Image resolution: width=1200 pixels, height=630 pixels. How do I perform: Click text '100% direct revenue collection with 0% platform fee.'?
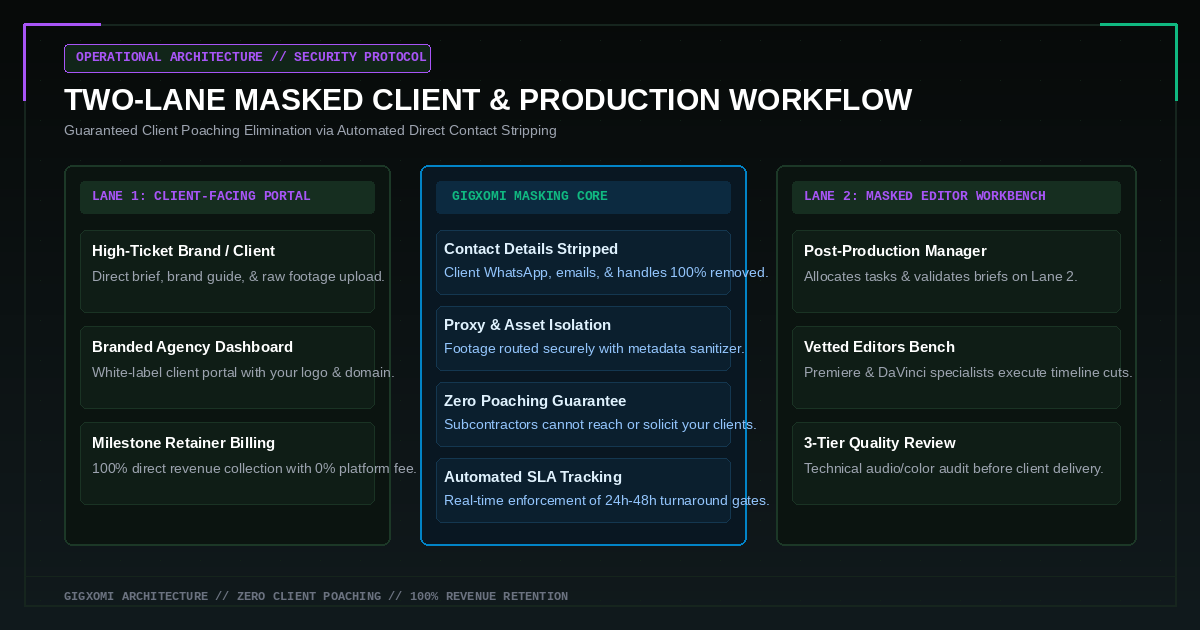[254, 469]
